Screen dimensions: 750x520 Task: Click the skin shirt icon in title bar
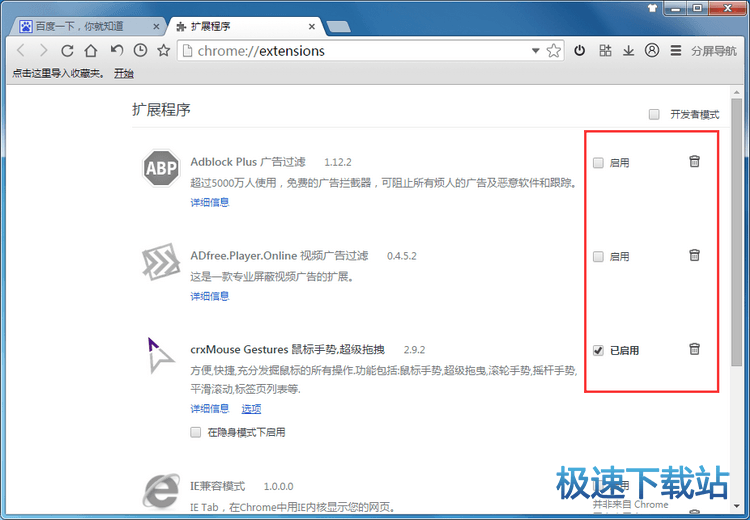[x=652, y=8]
